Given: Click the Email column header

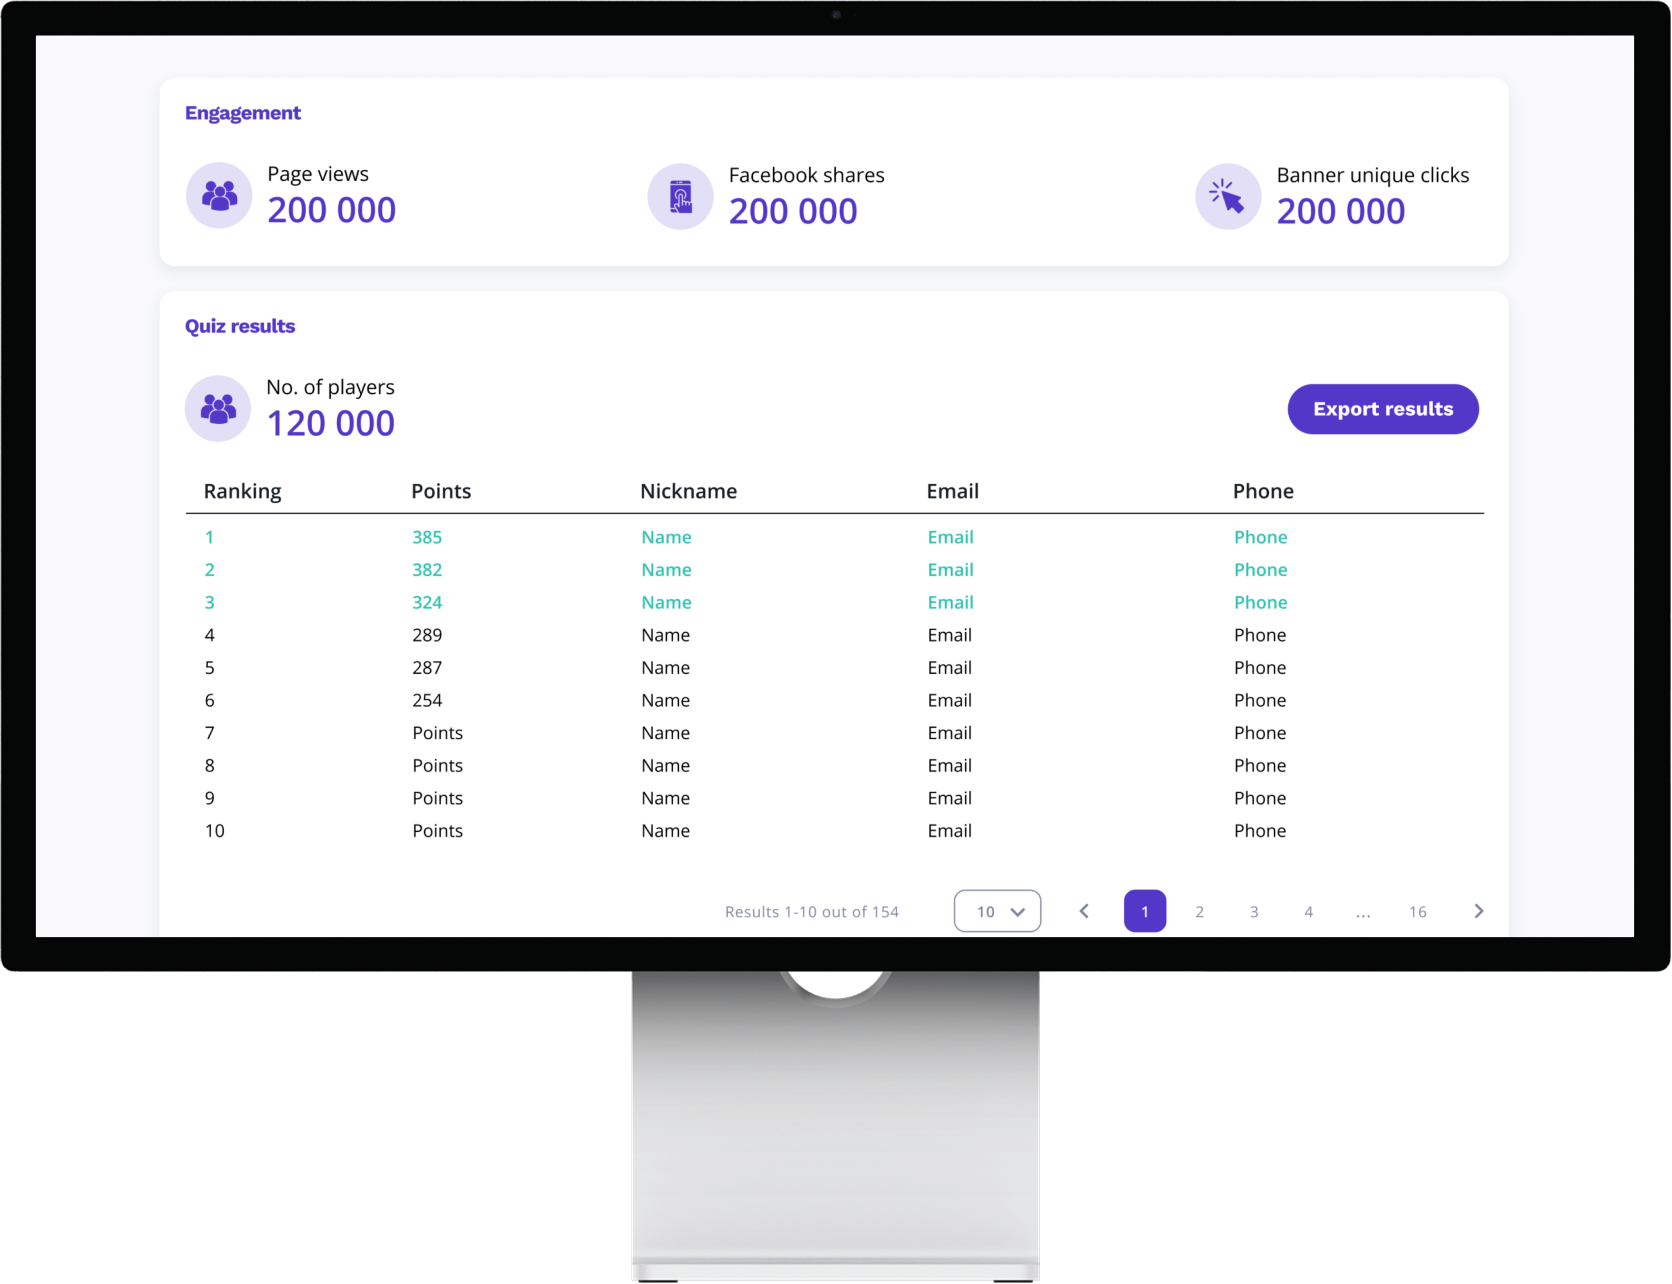Looking at the screenshot, I should click(952, 491).
